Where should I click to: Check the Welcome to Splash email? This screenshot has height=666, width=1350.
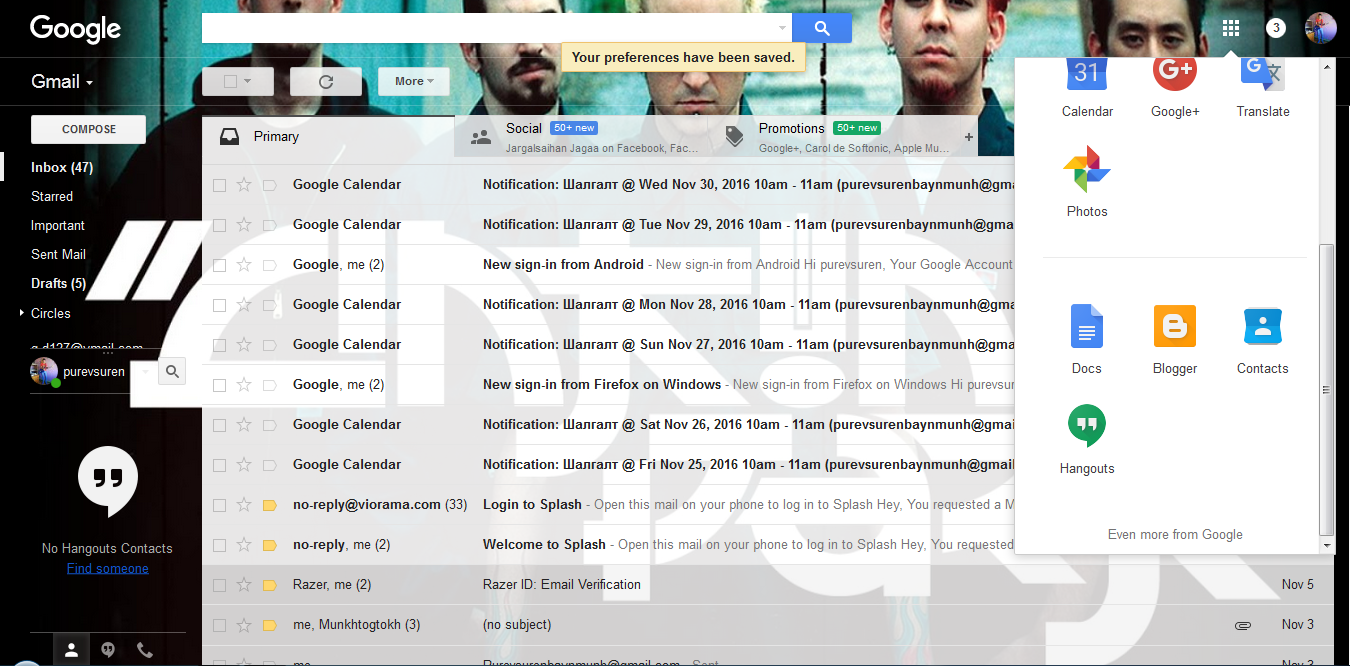coord(219,545)
